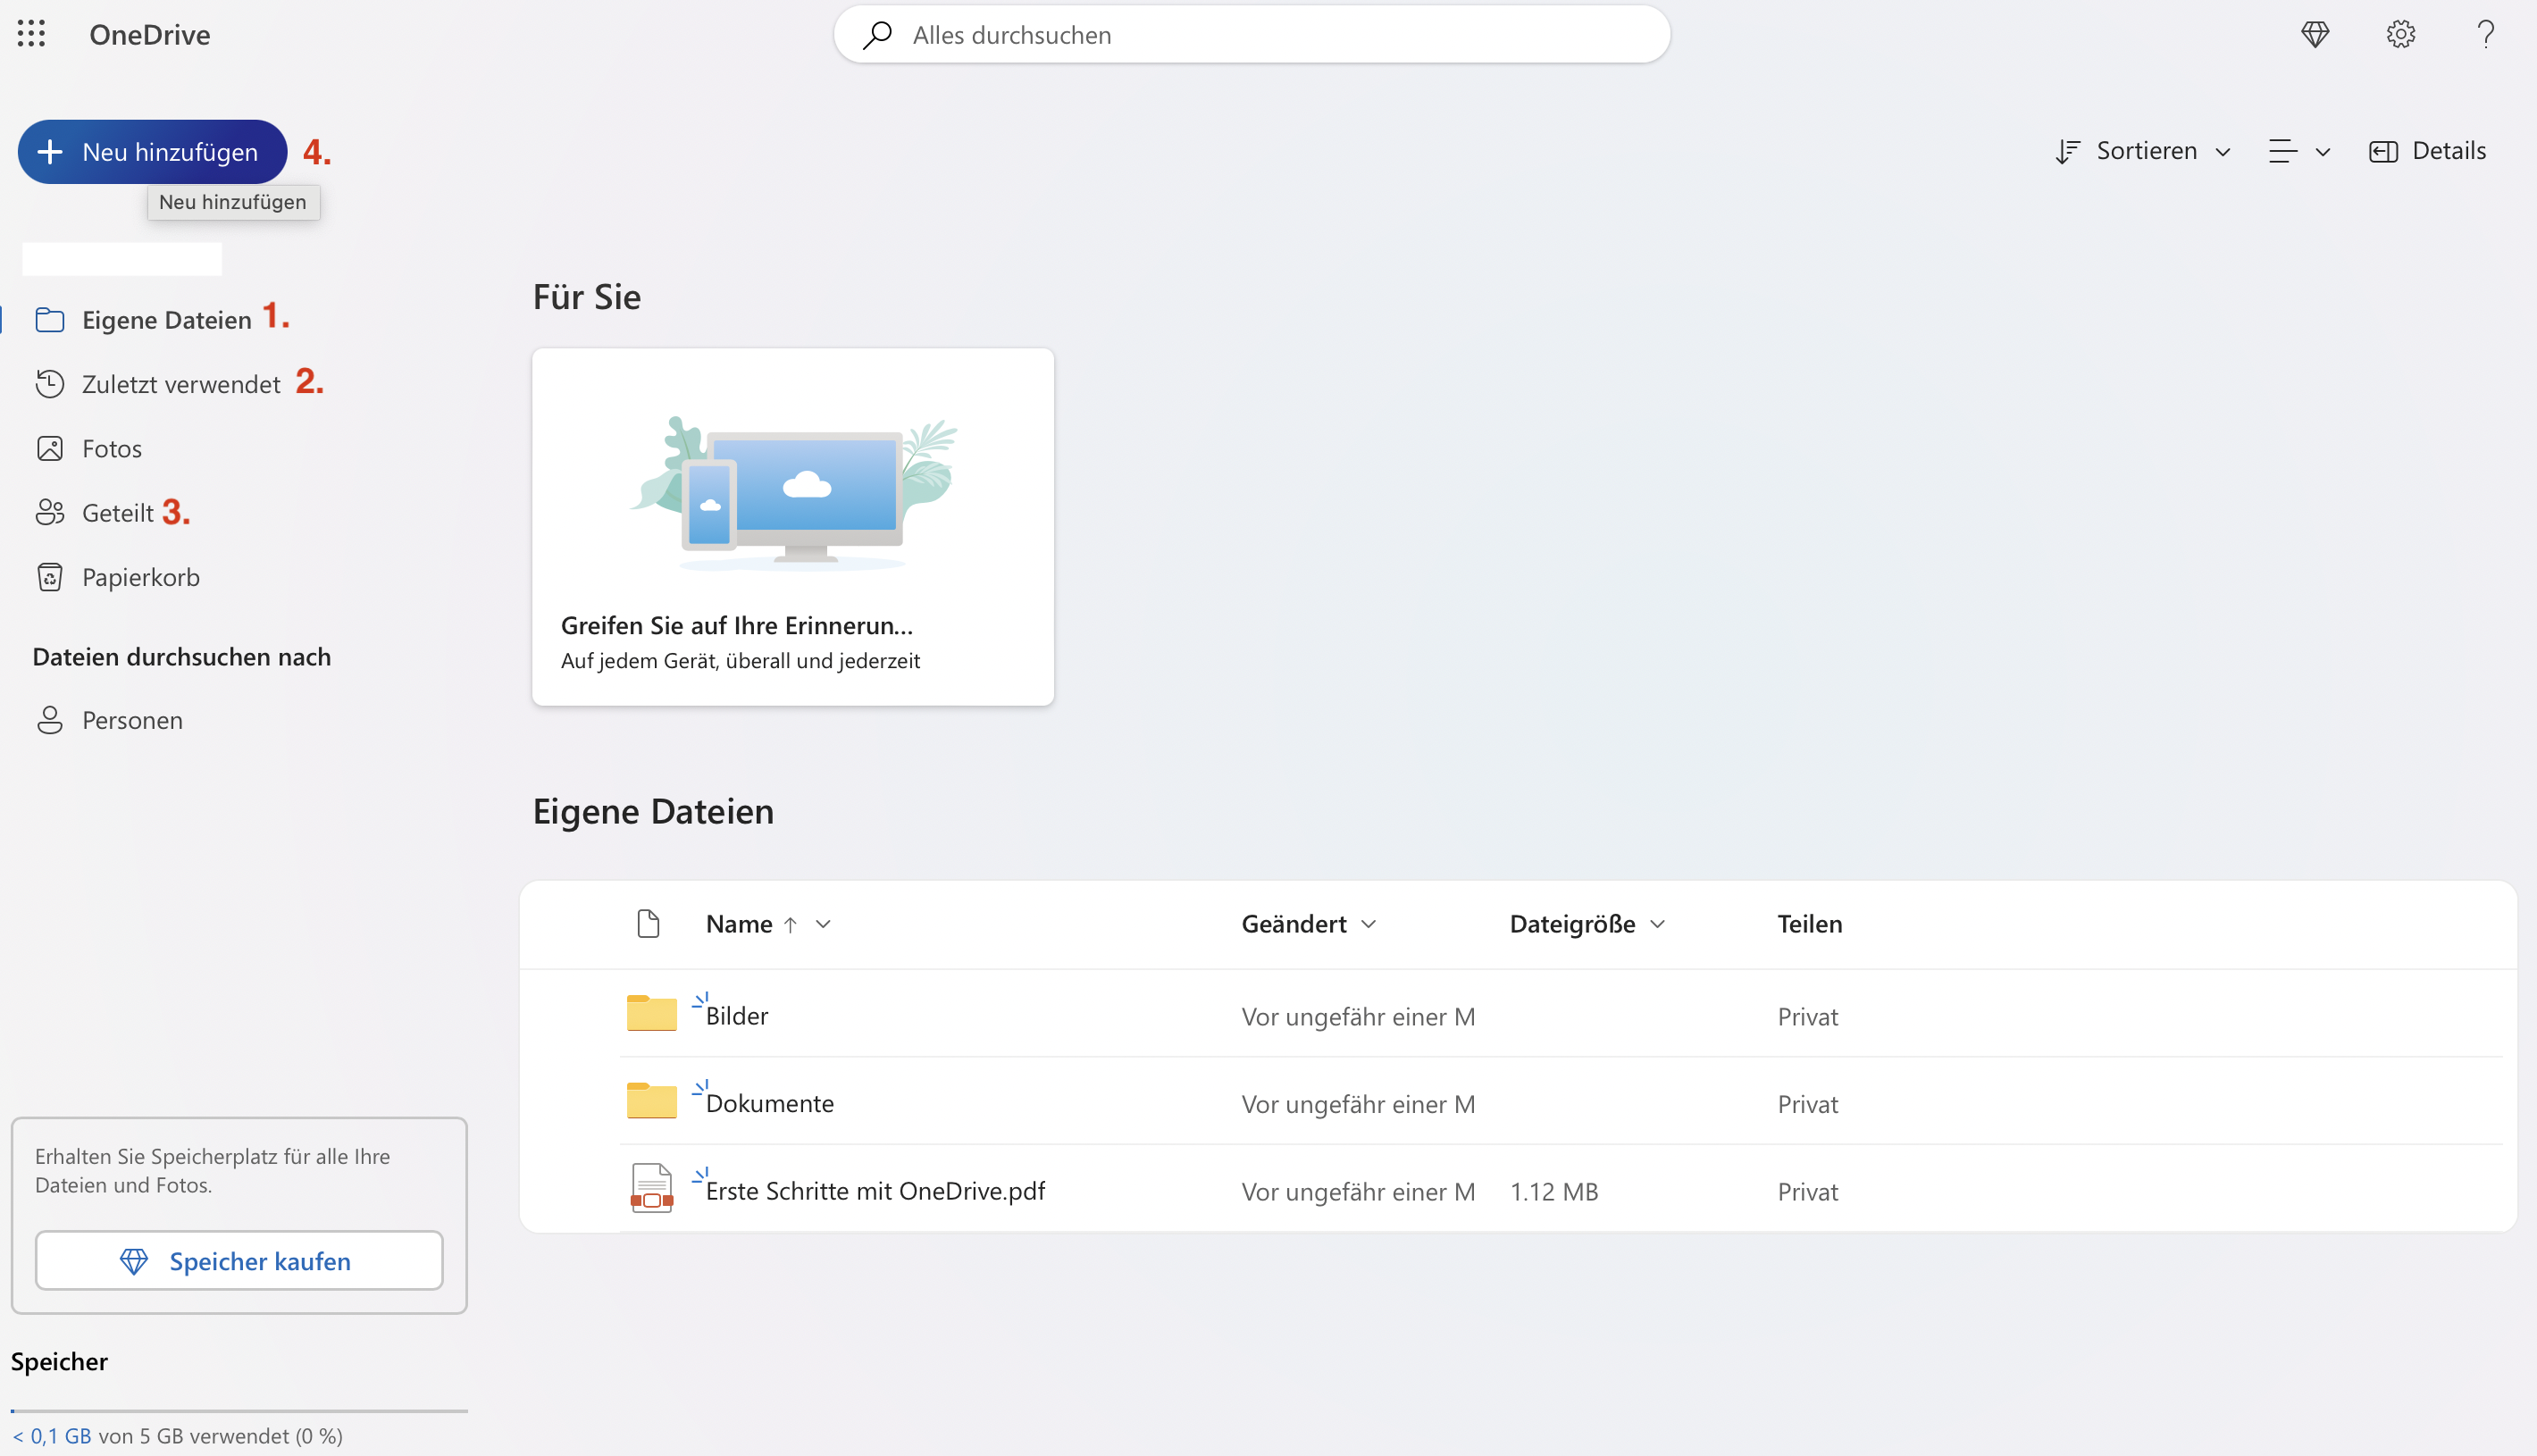
Task: Open settings gear icon
Action: click(x=2400, y=34)
